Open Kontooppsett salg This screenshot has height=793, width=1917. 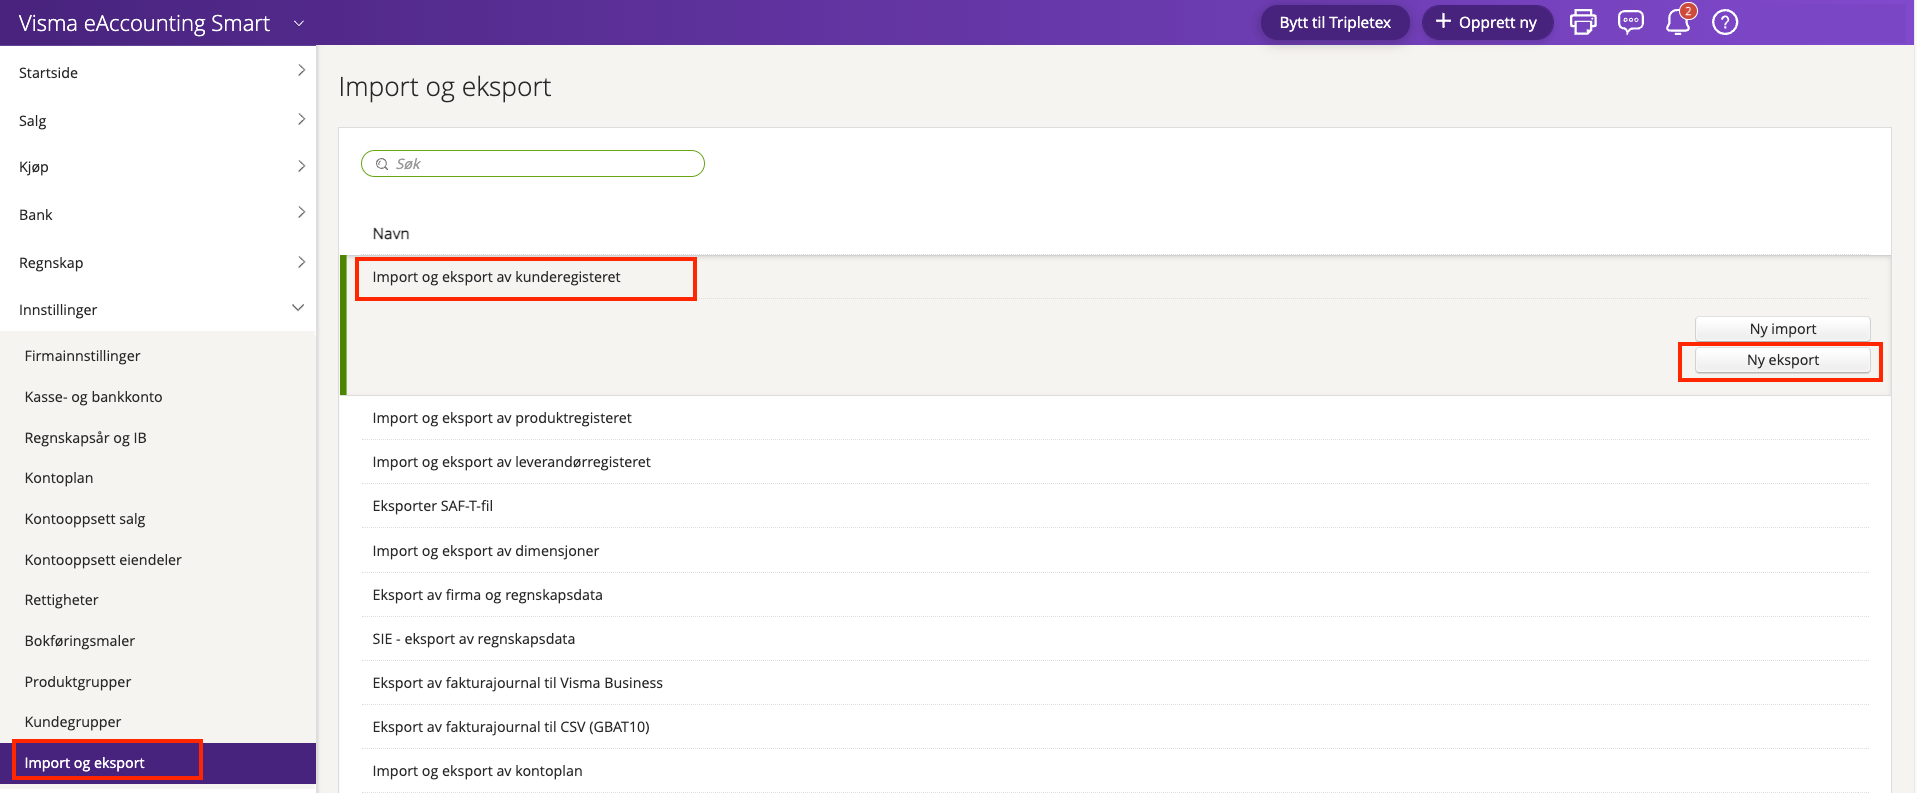85,519
